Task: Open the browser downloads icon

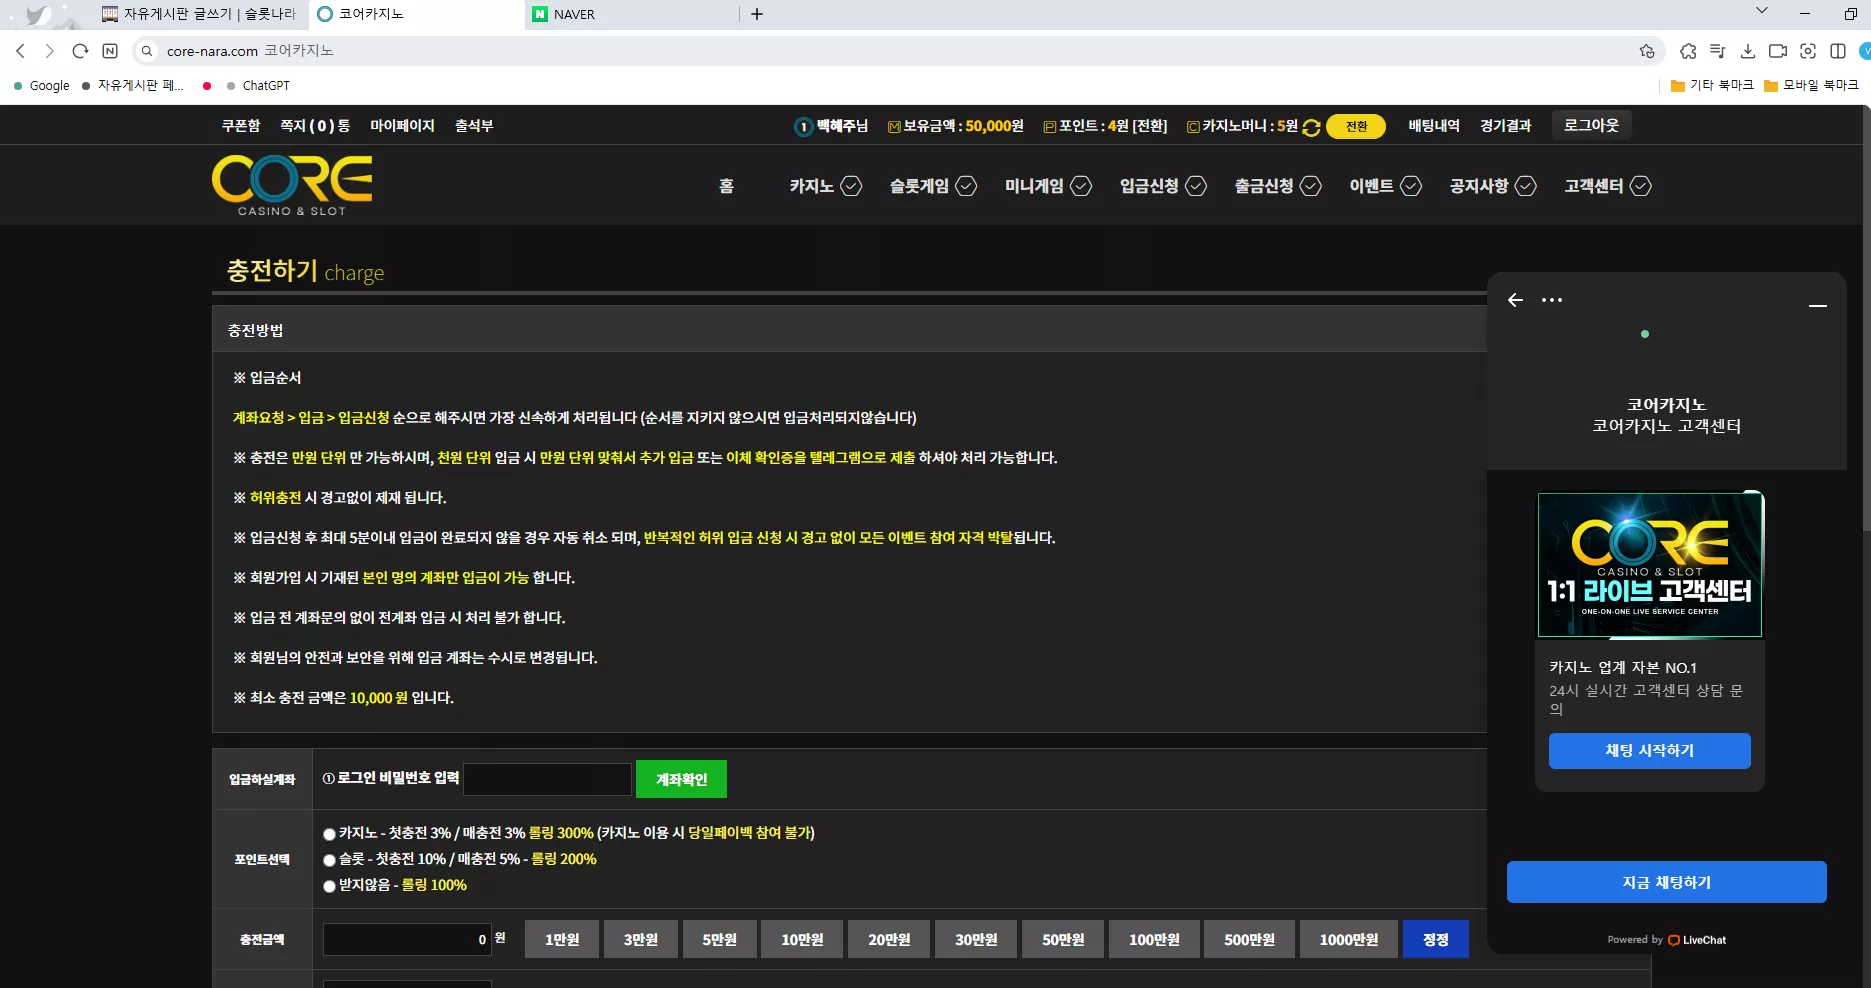Action: click(1748, 51)
